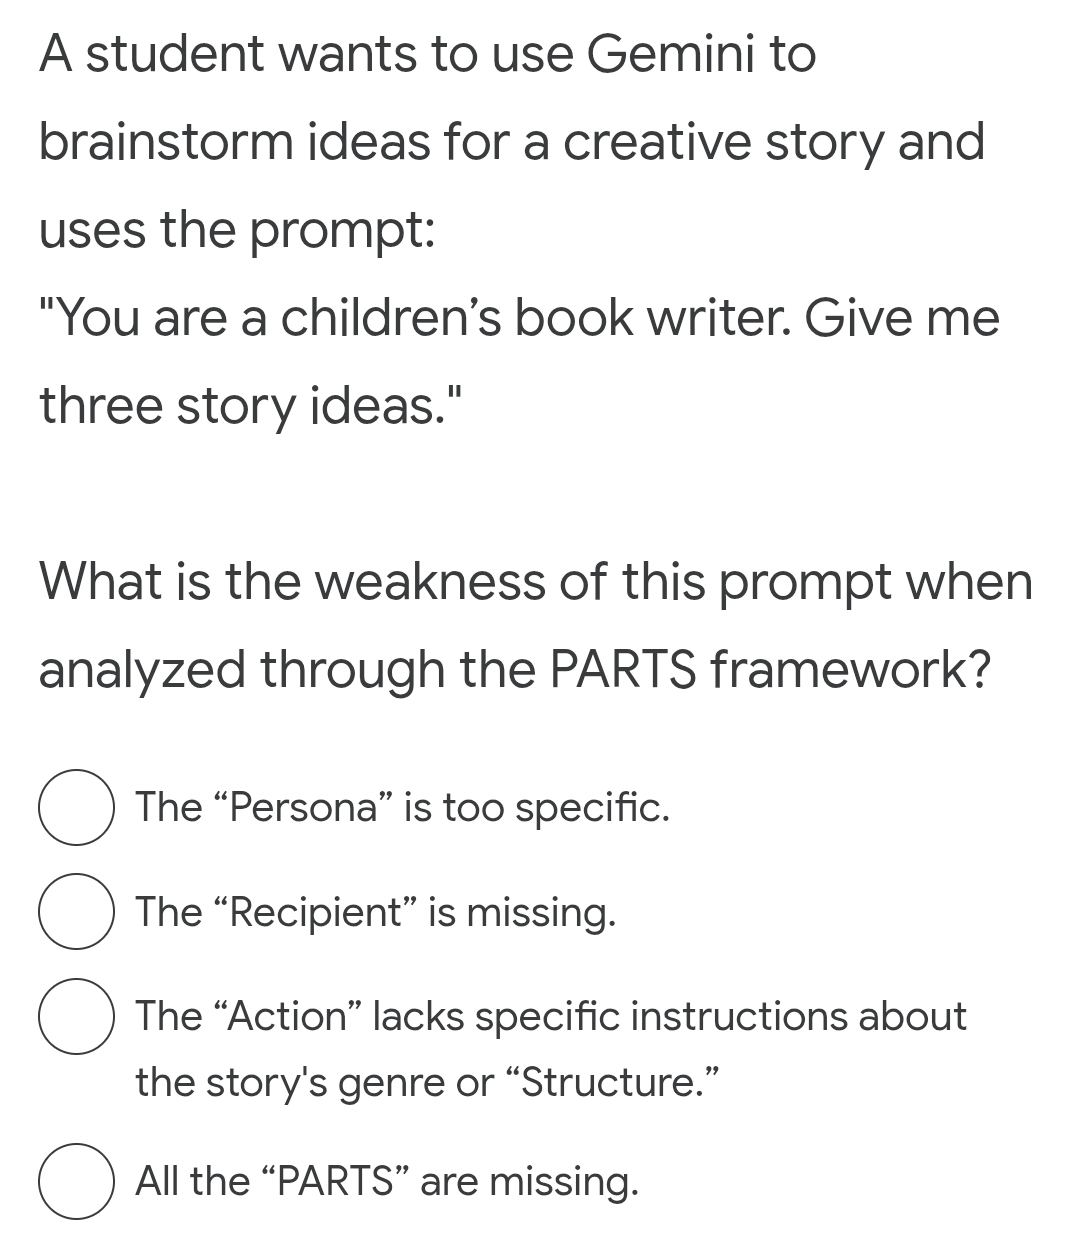Select the "Persona is too specific" radio button
Viewport: 1073px width, 1235px height.
click(x=75, y=808)
